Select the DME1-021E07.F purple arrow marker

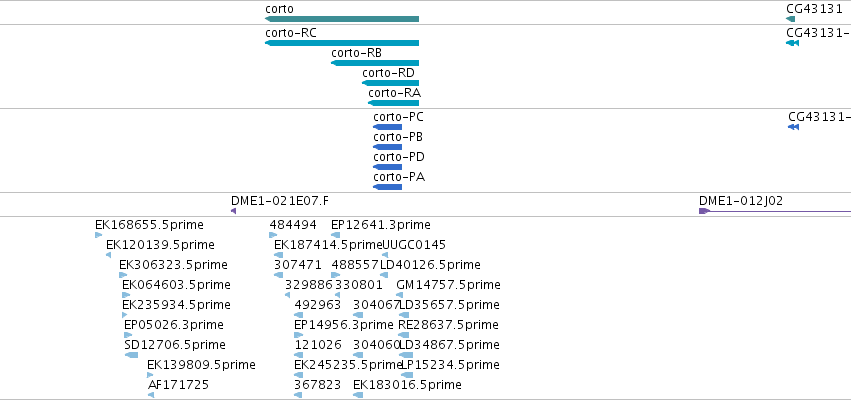(x=233, y=211)
